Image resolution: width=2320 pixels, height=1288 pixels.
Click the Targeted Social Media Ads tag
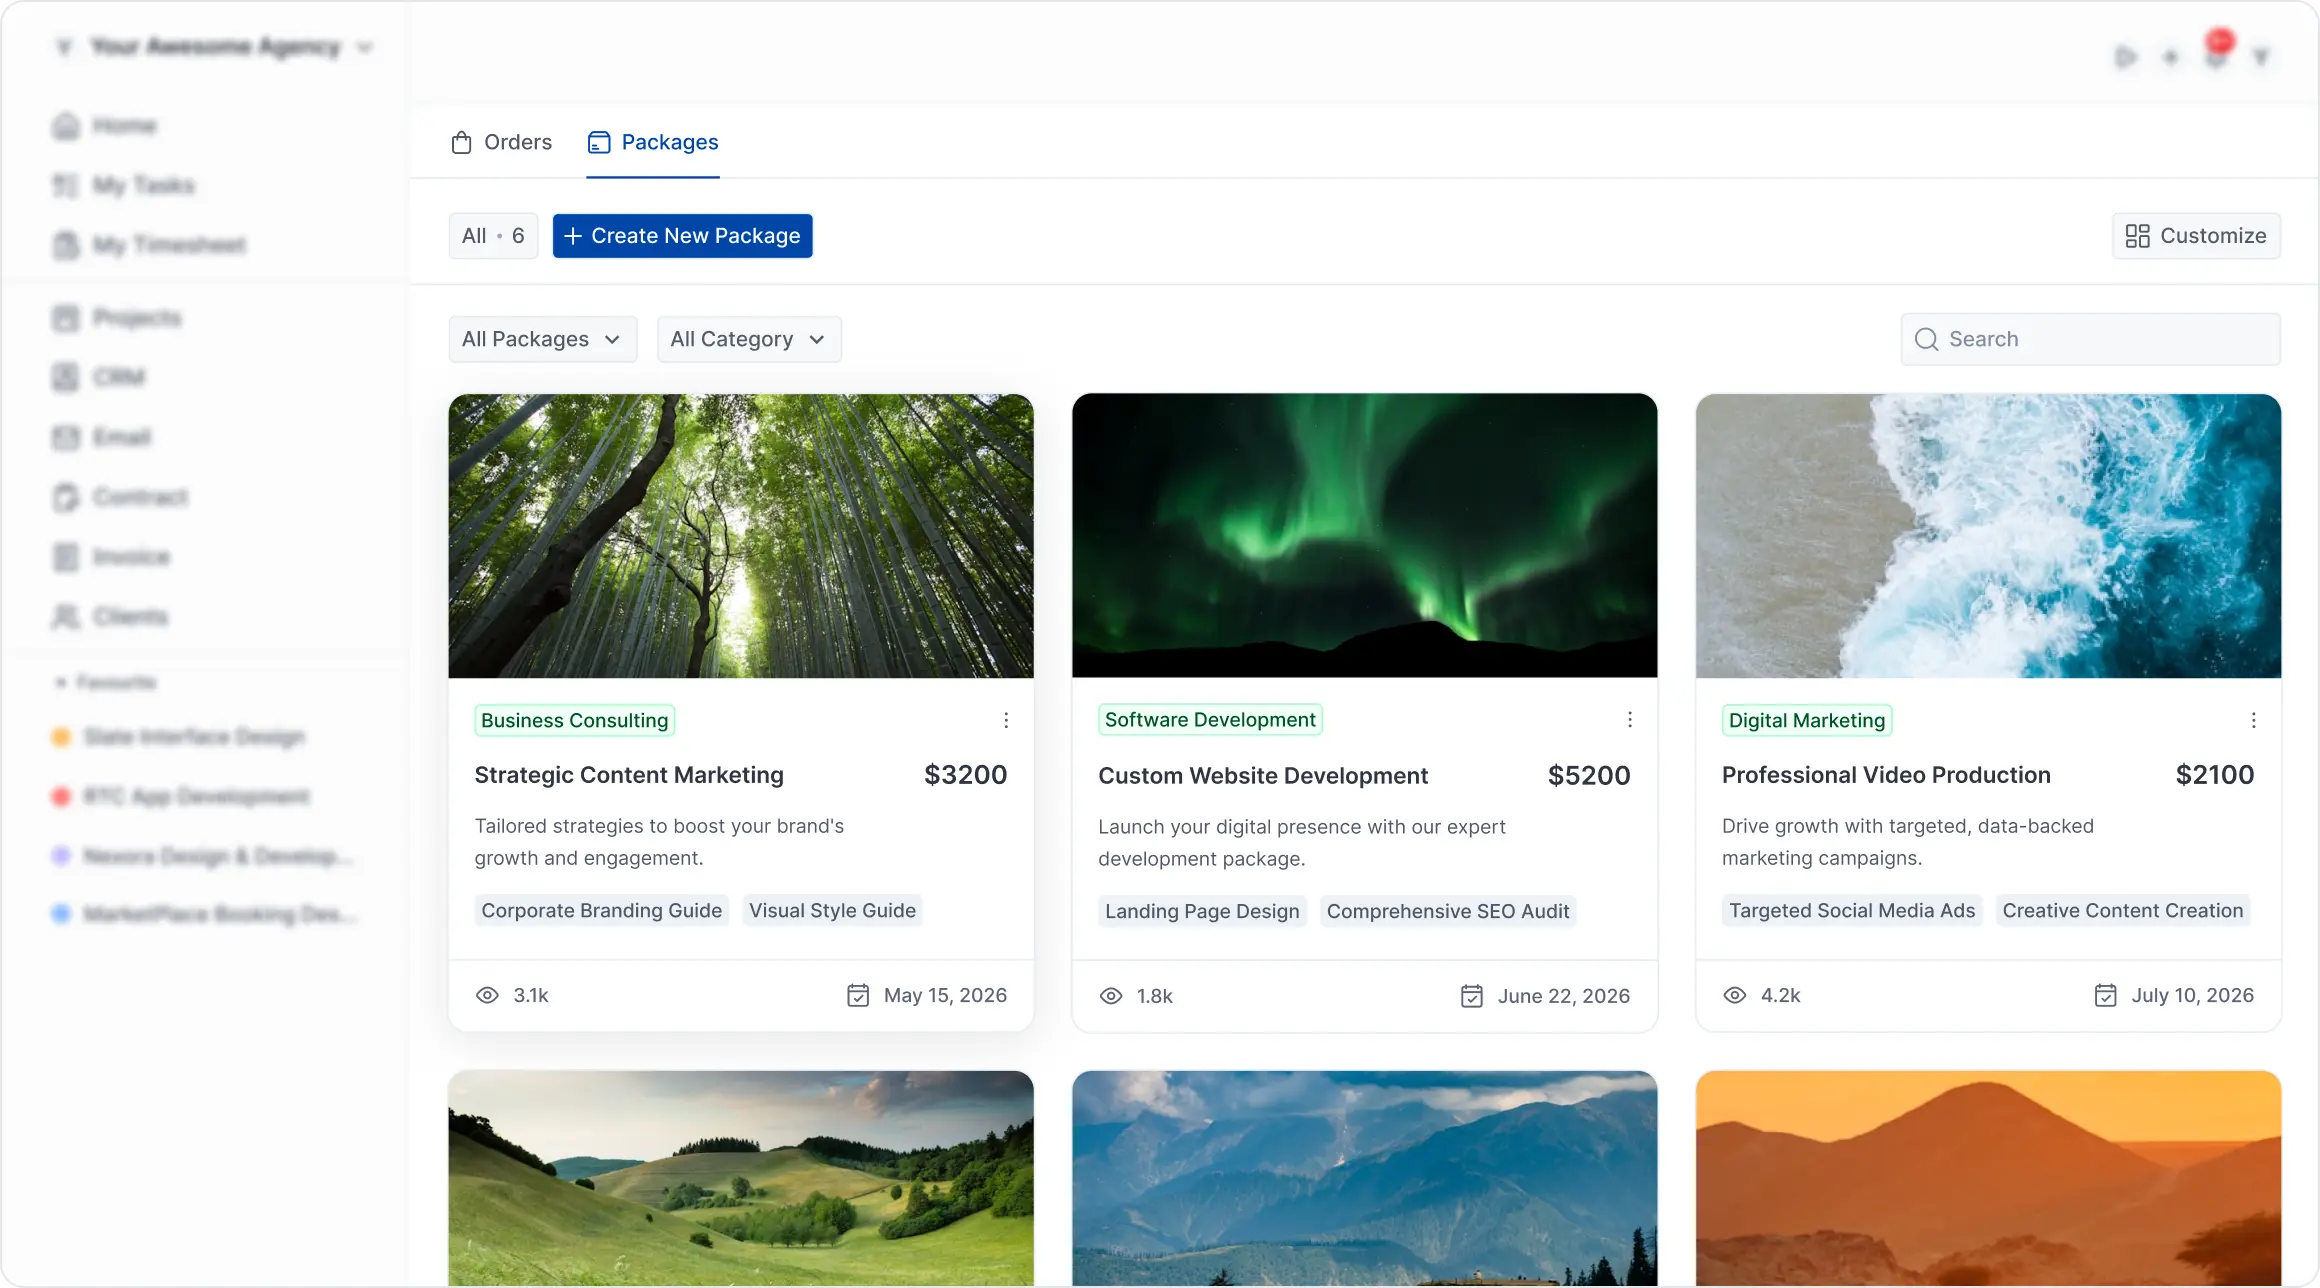(x=1852, y=910)
